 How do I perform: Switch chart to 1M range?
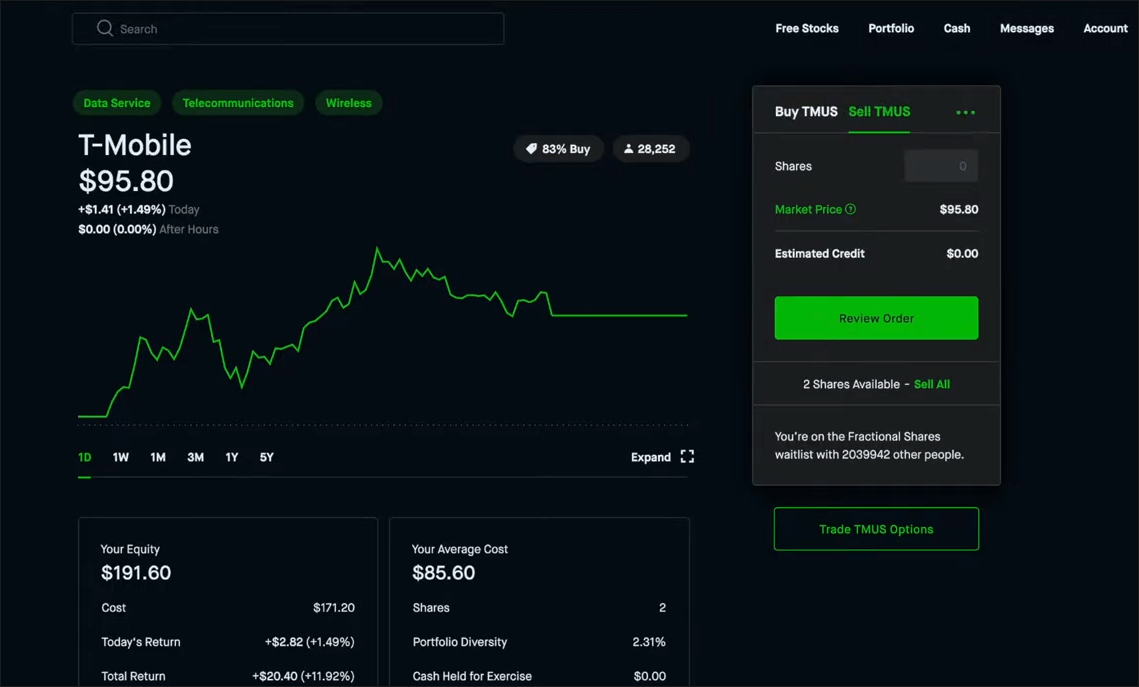pos(158,458)
